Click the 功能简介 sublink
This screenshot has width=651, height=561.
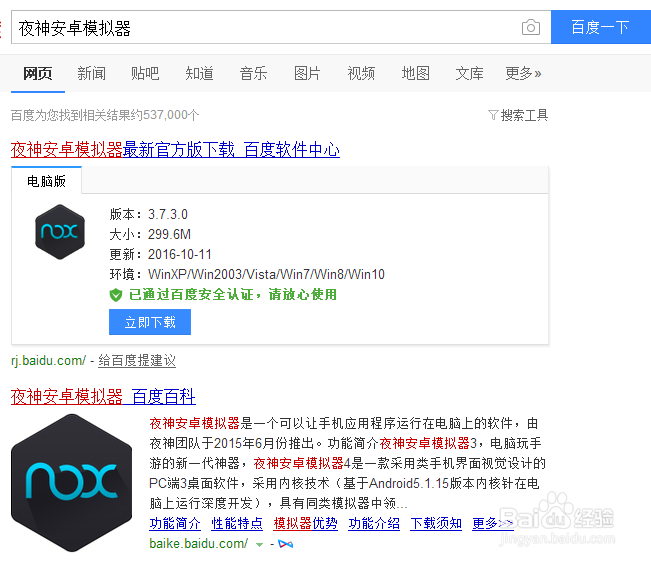pos(175,523)
